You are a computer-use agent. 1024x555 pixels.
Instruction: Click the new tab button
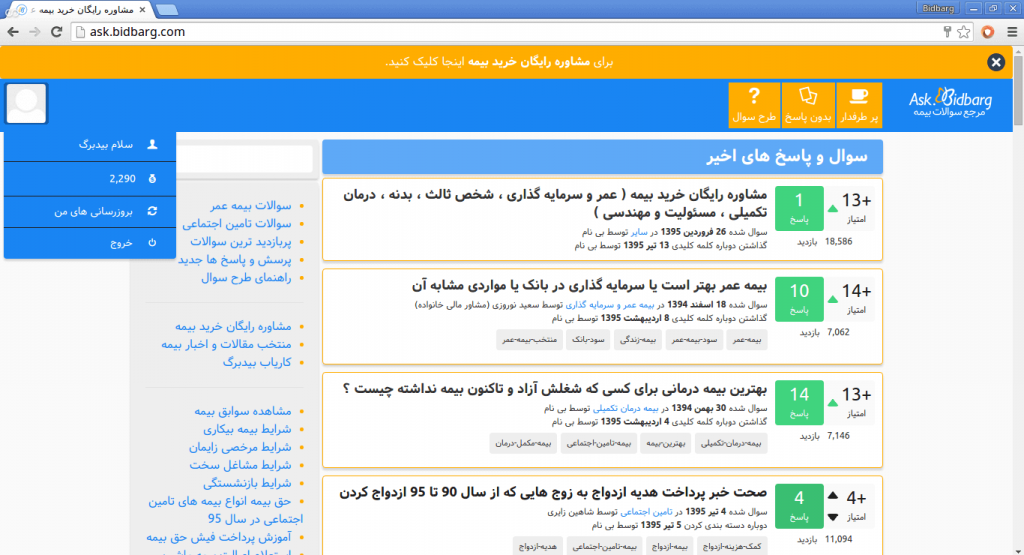pos(167,10)
